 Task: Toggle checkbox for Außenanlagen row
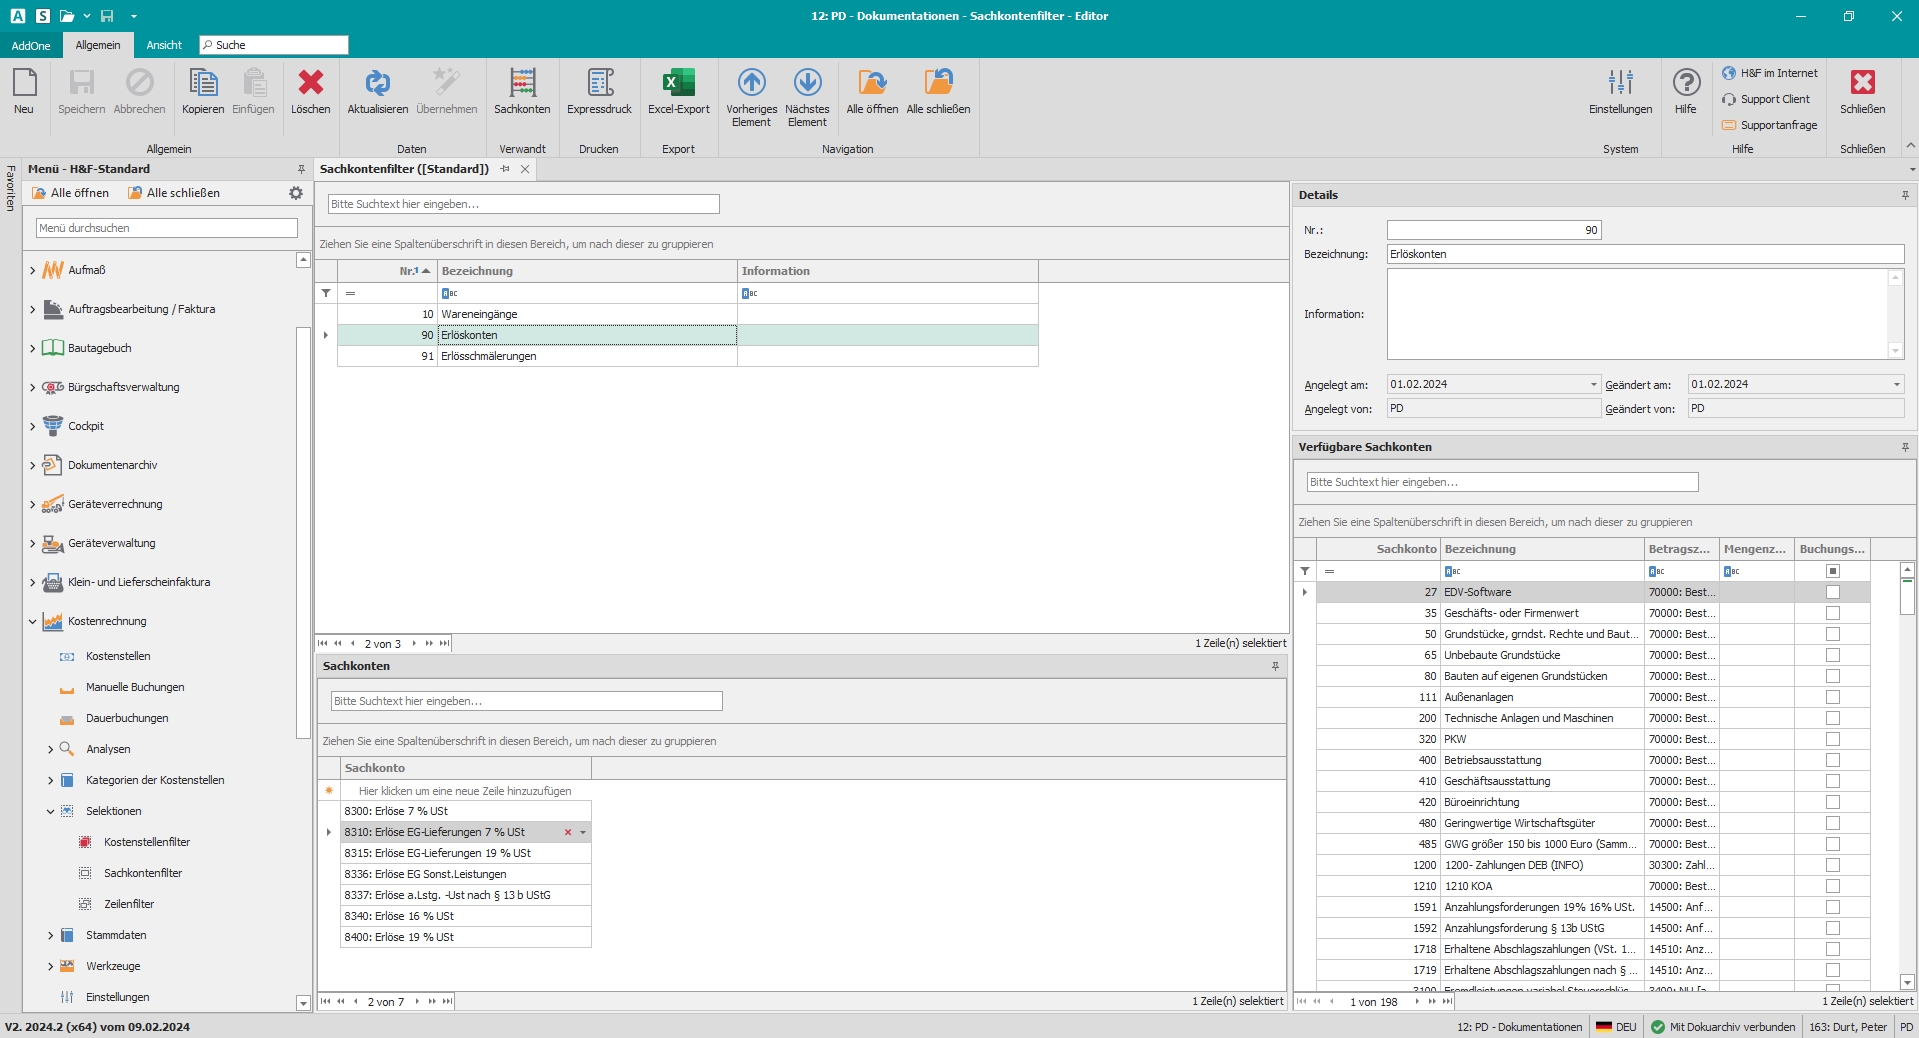[1832, 697]
